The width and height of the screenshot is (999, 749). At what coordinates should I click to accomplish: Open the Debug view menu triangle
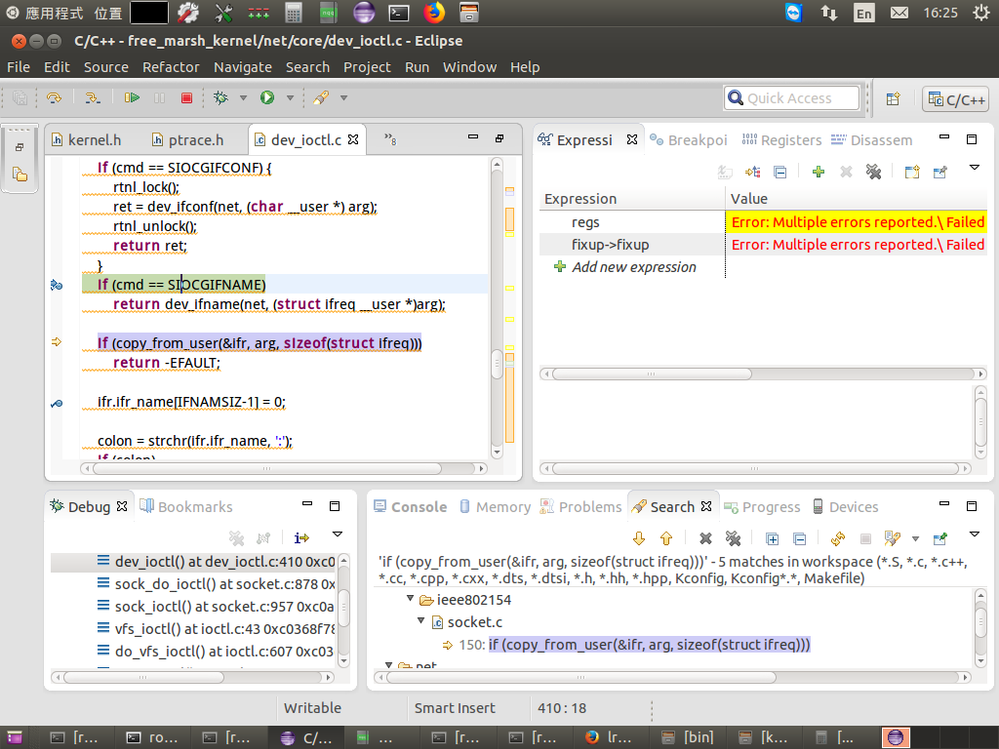tap(338, 534)
